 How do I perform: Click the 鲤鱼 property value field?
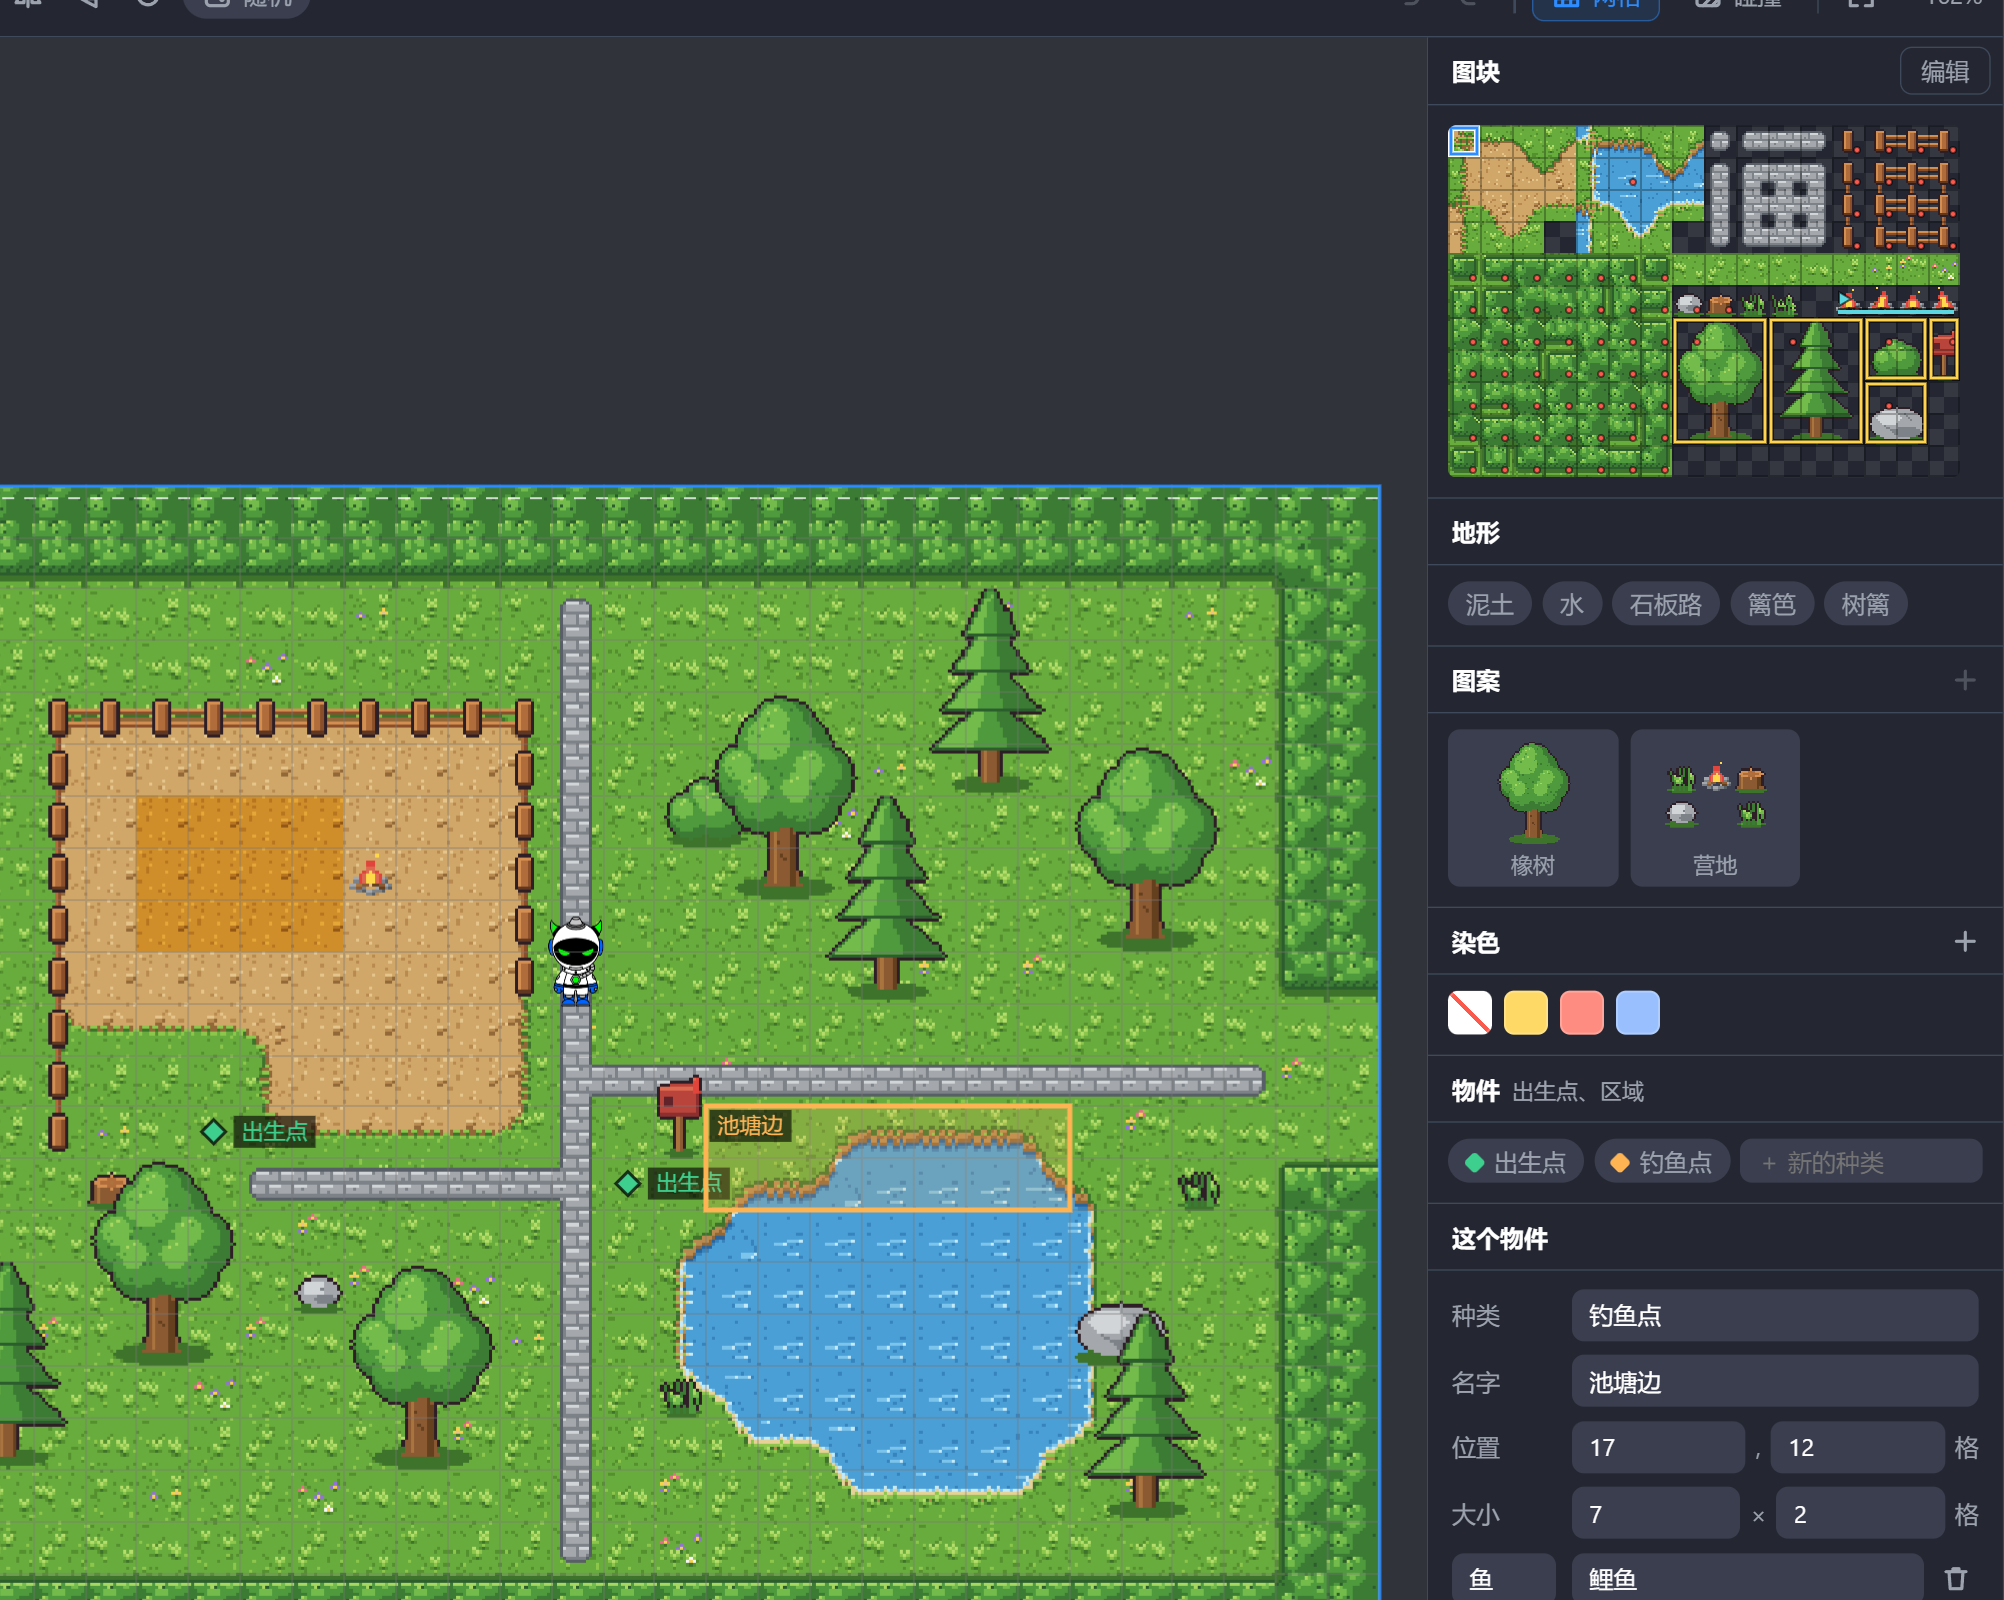point(1747,1578)
